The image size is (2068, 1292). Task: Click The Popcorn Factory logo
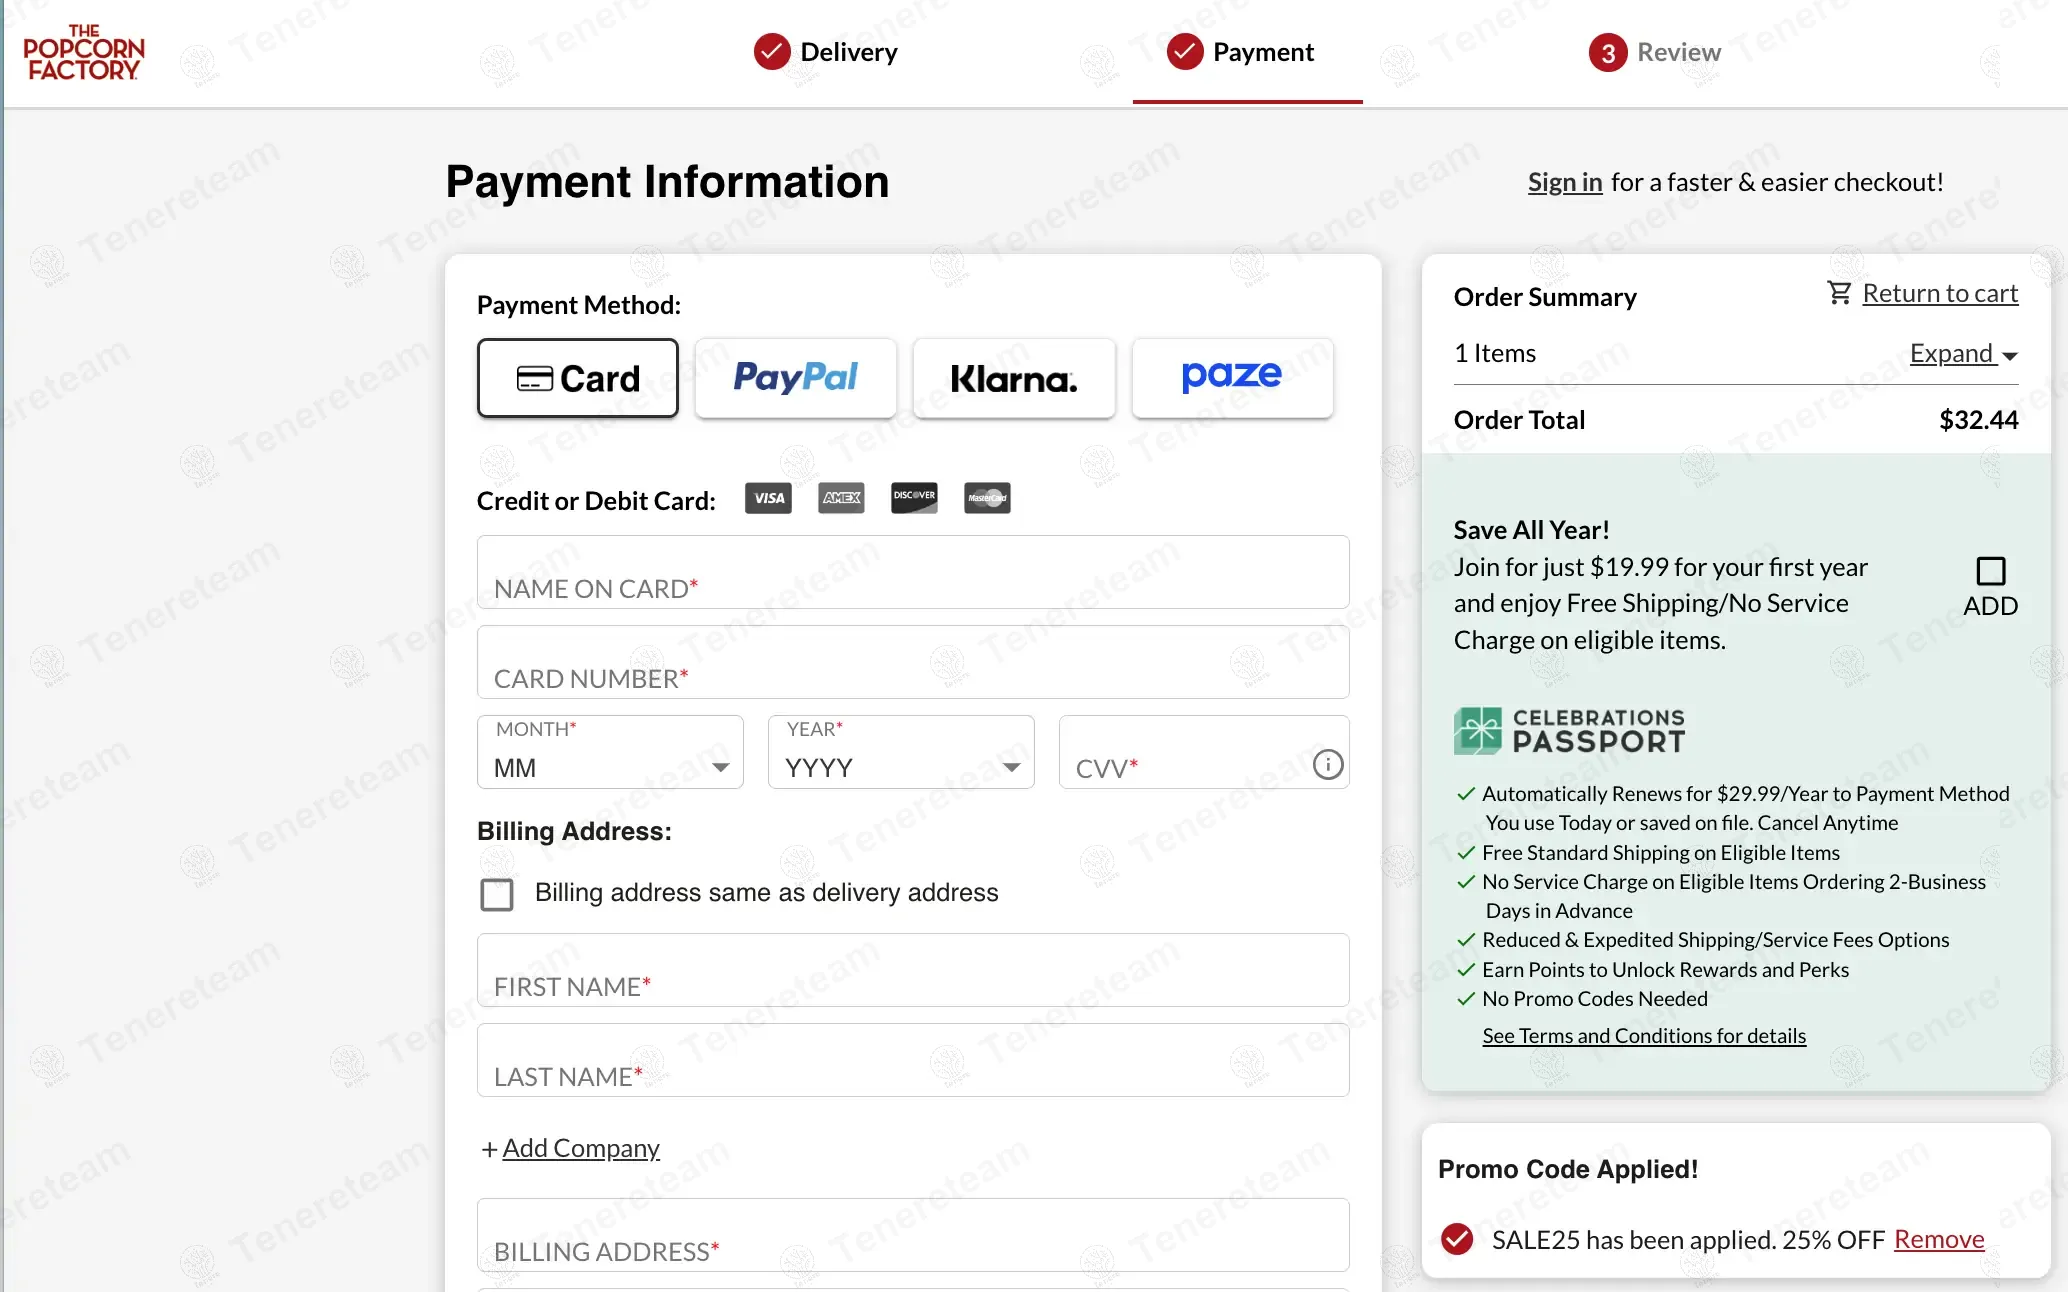[x=84, y=52]
